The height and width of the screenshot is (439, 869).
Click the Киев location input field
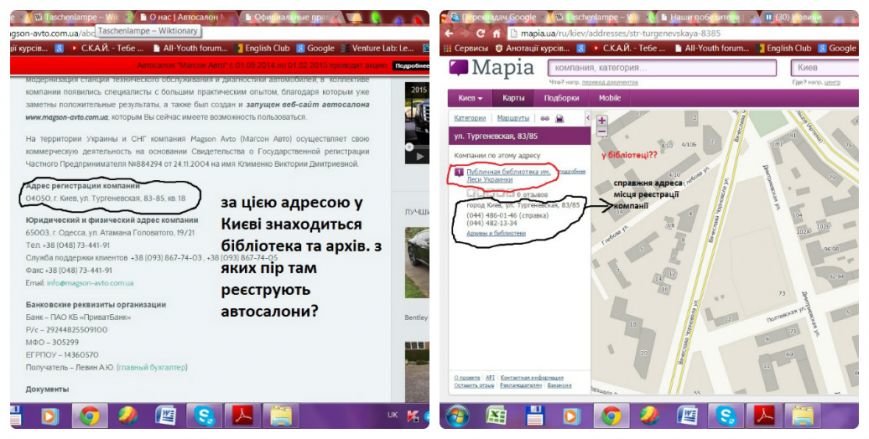tap(825, 68)
